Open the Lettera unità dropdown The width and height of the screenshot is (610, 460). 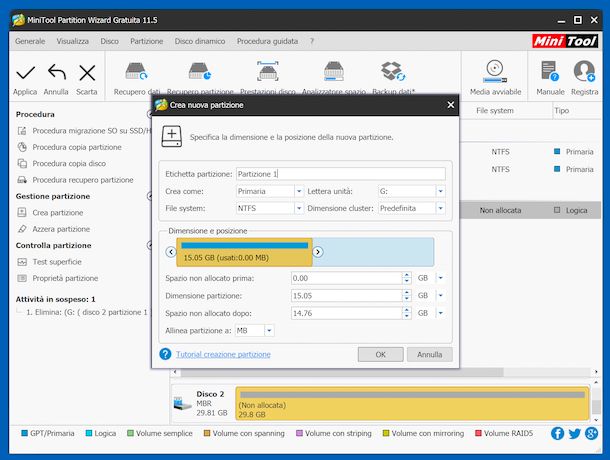click(x=440, y=191)
